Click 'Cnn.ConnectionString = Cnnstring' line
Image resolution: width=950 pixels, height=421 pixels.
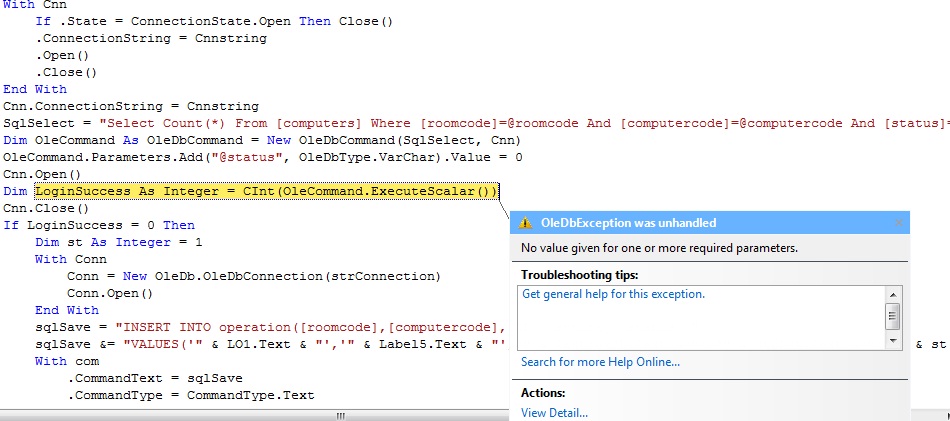pyautogui.click(x=131, y=106)
